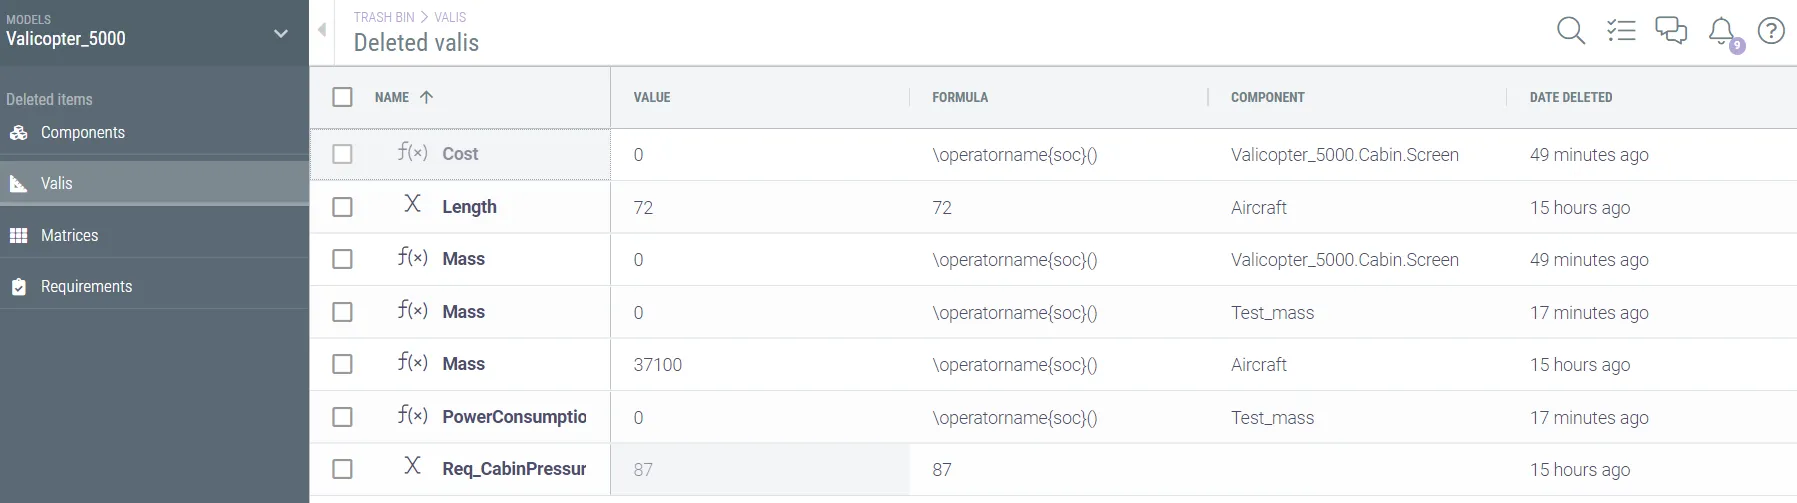Click the Requirements clipboard icon
This screenshot has width=1797, height=503.
click(19, 287)
